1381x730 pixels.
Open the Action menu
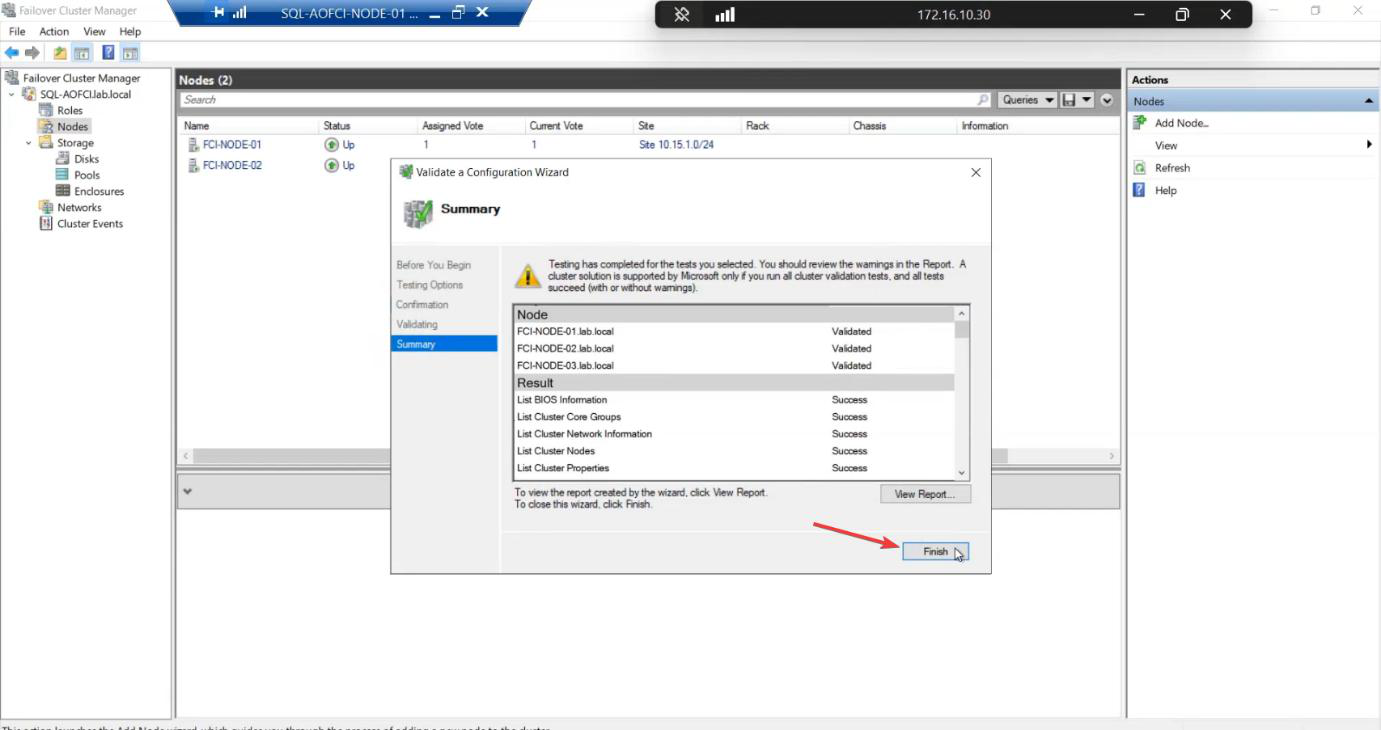(54, 32)
